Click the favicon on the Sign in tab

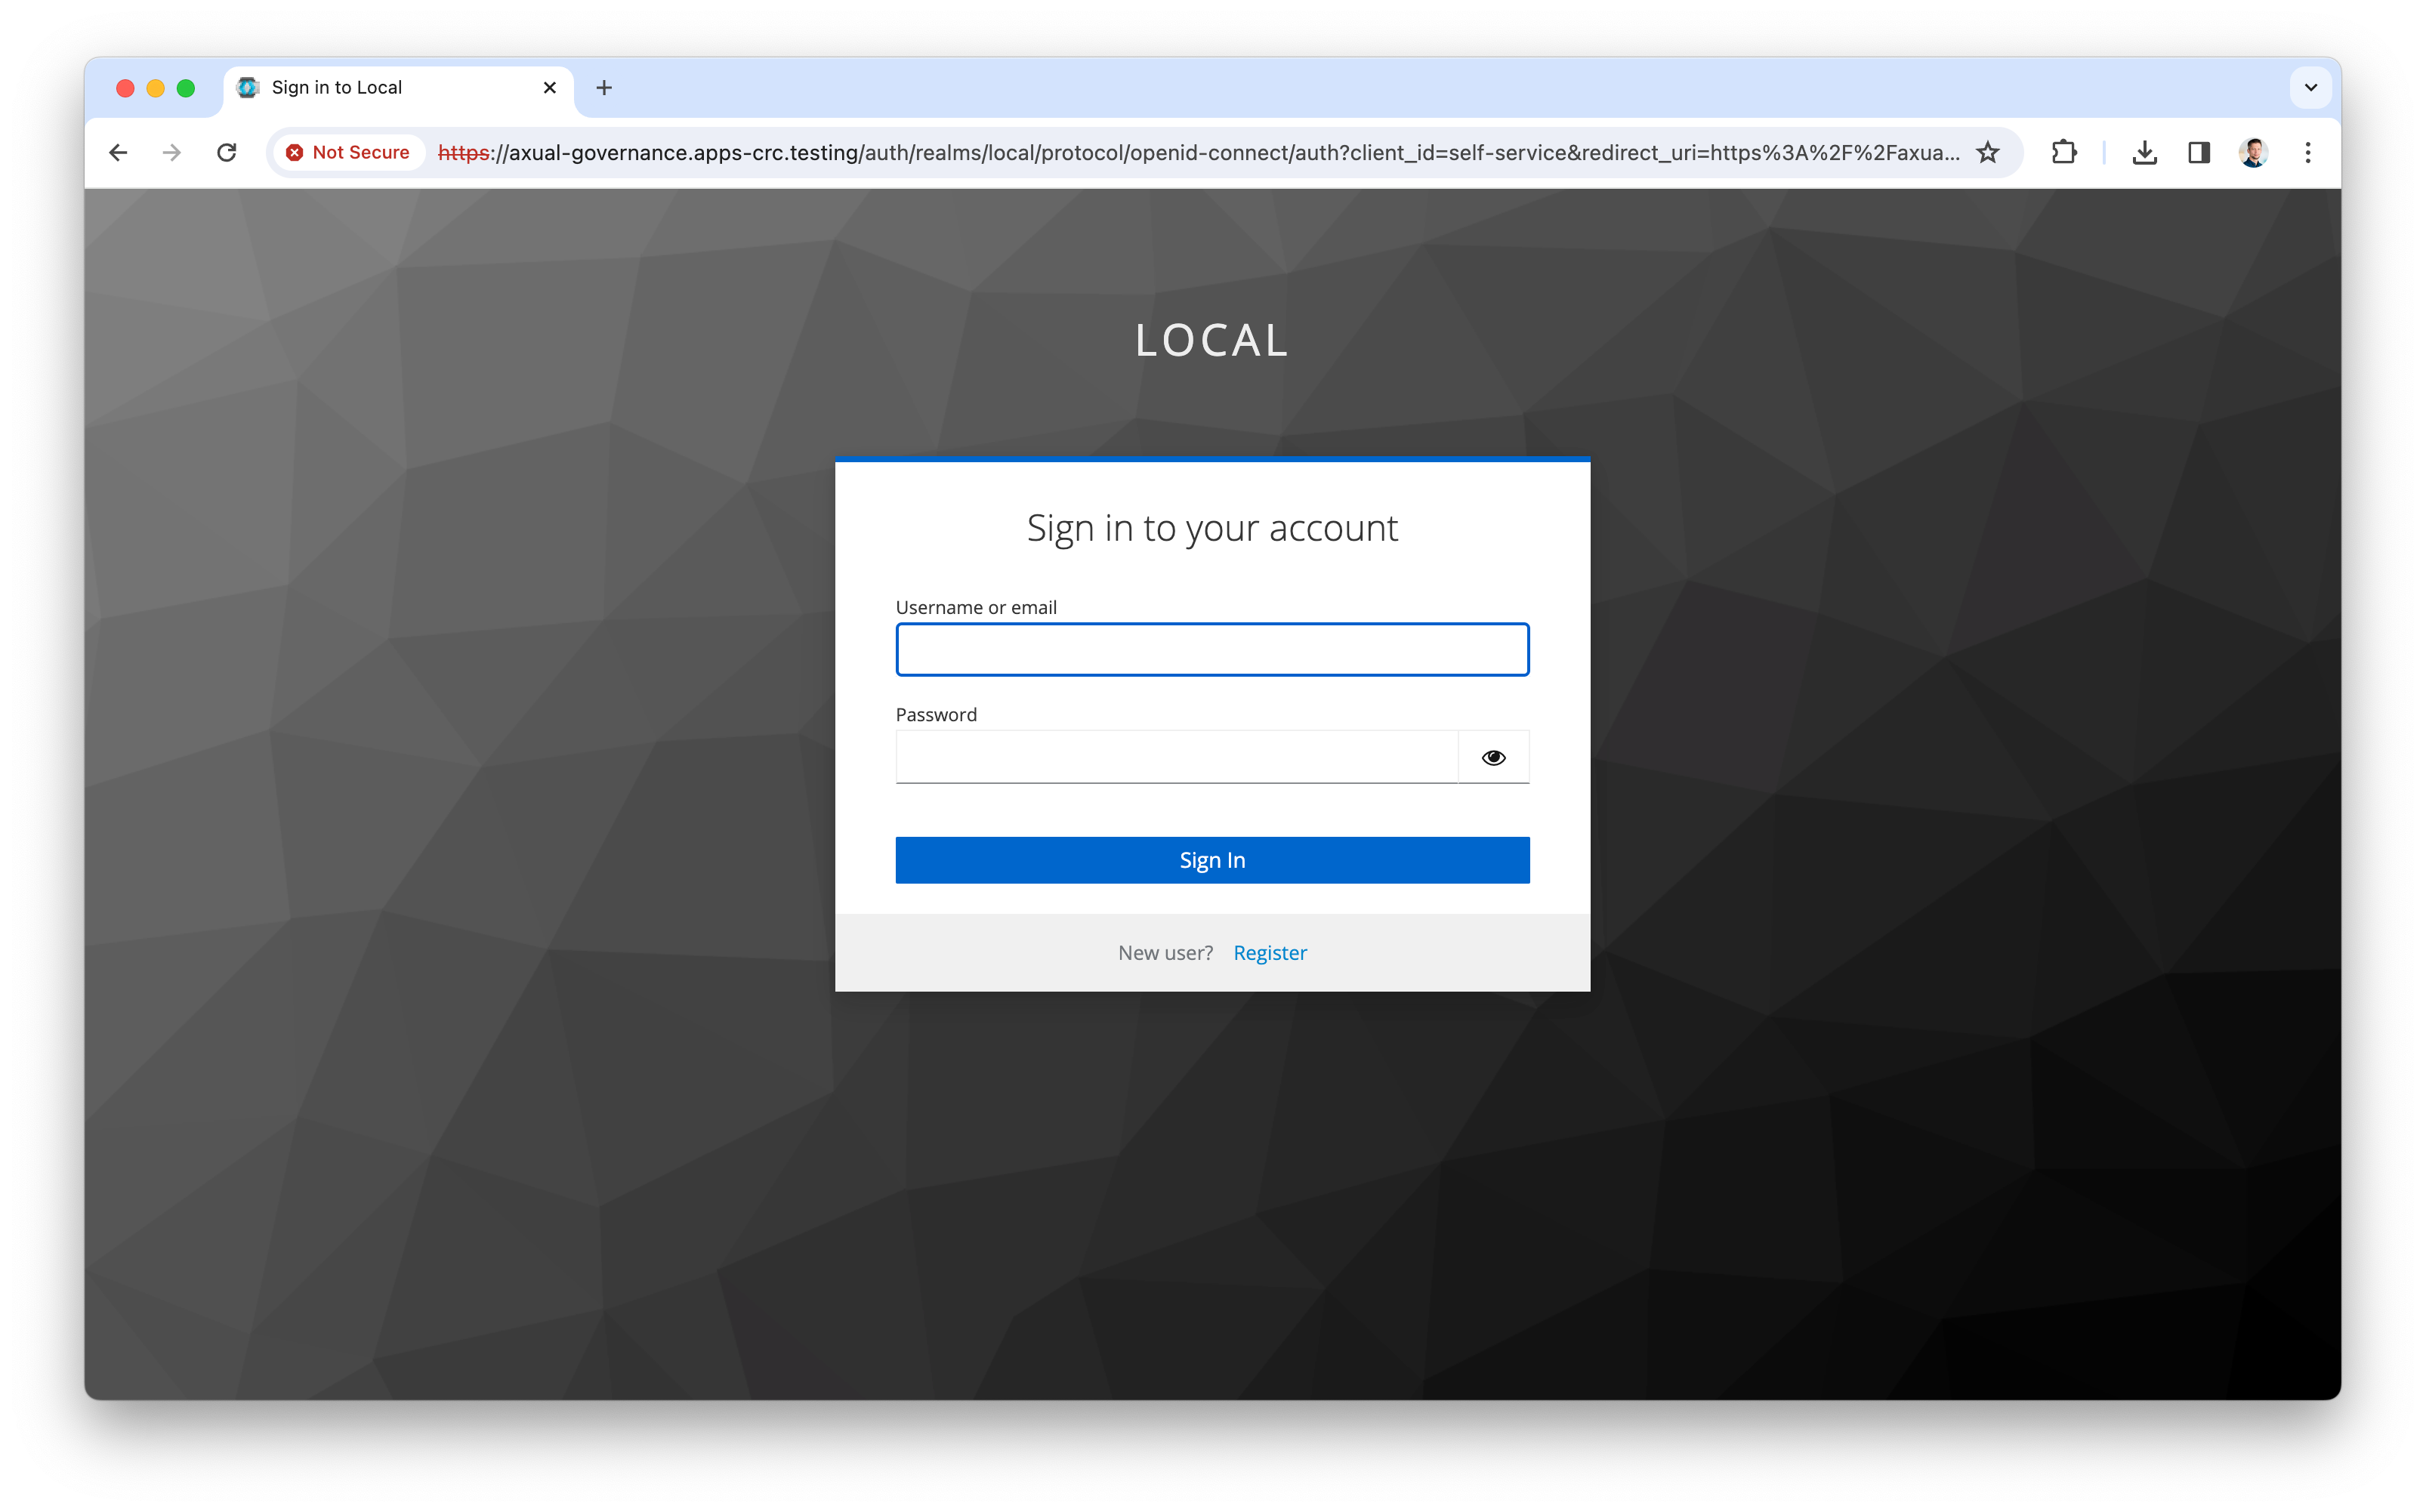[248, 88]
